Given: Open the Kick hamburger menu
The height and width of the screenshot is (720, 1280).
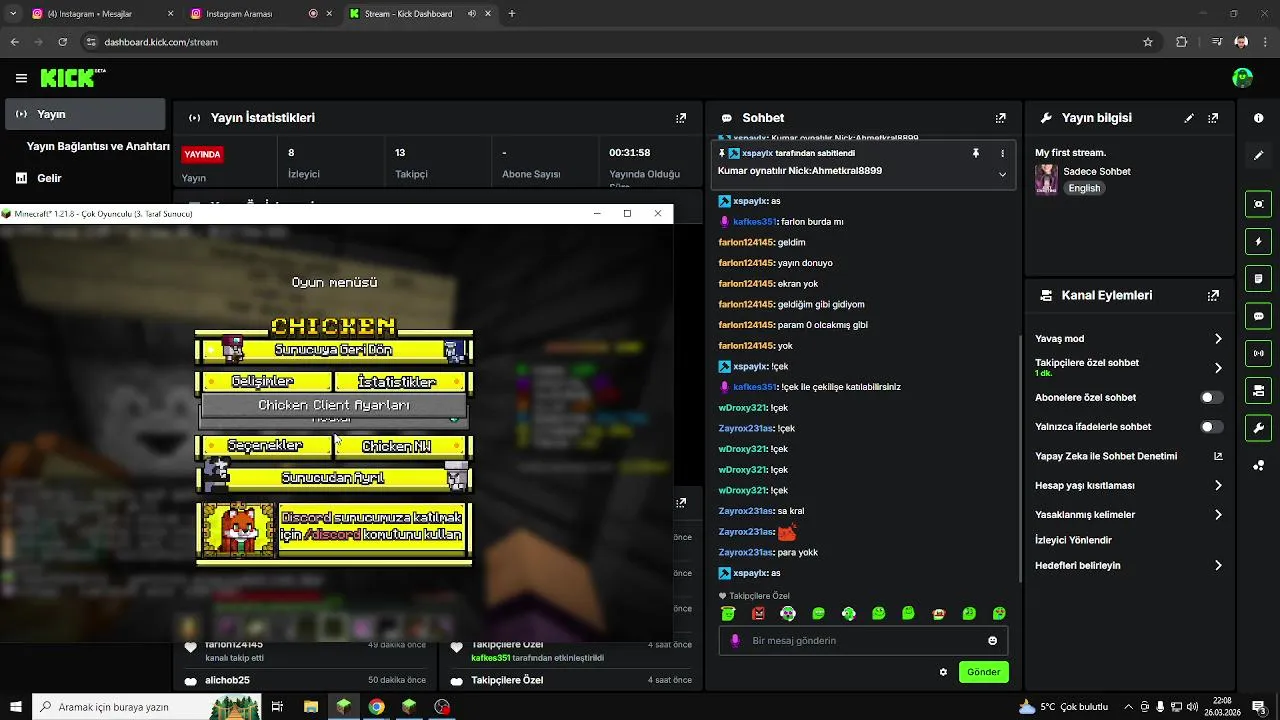Looking at the screenshot, I should [x=21, y=78].
